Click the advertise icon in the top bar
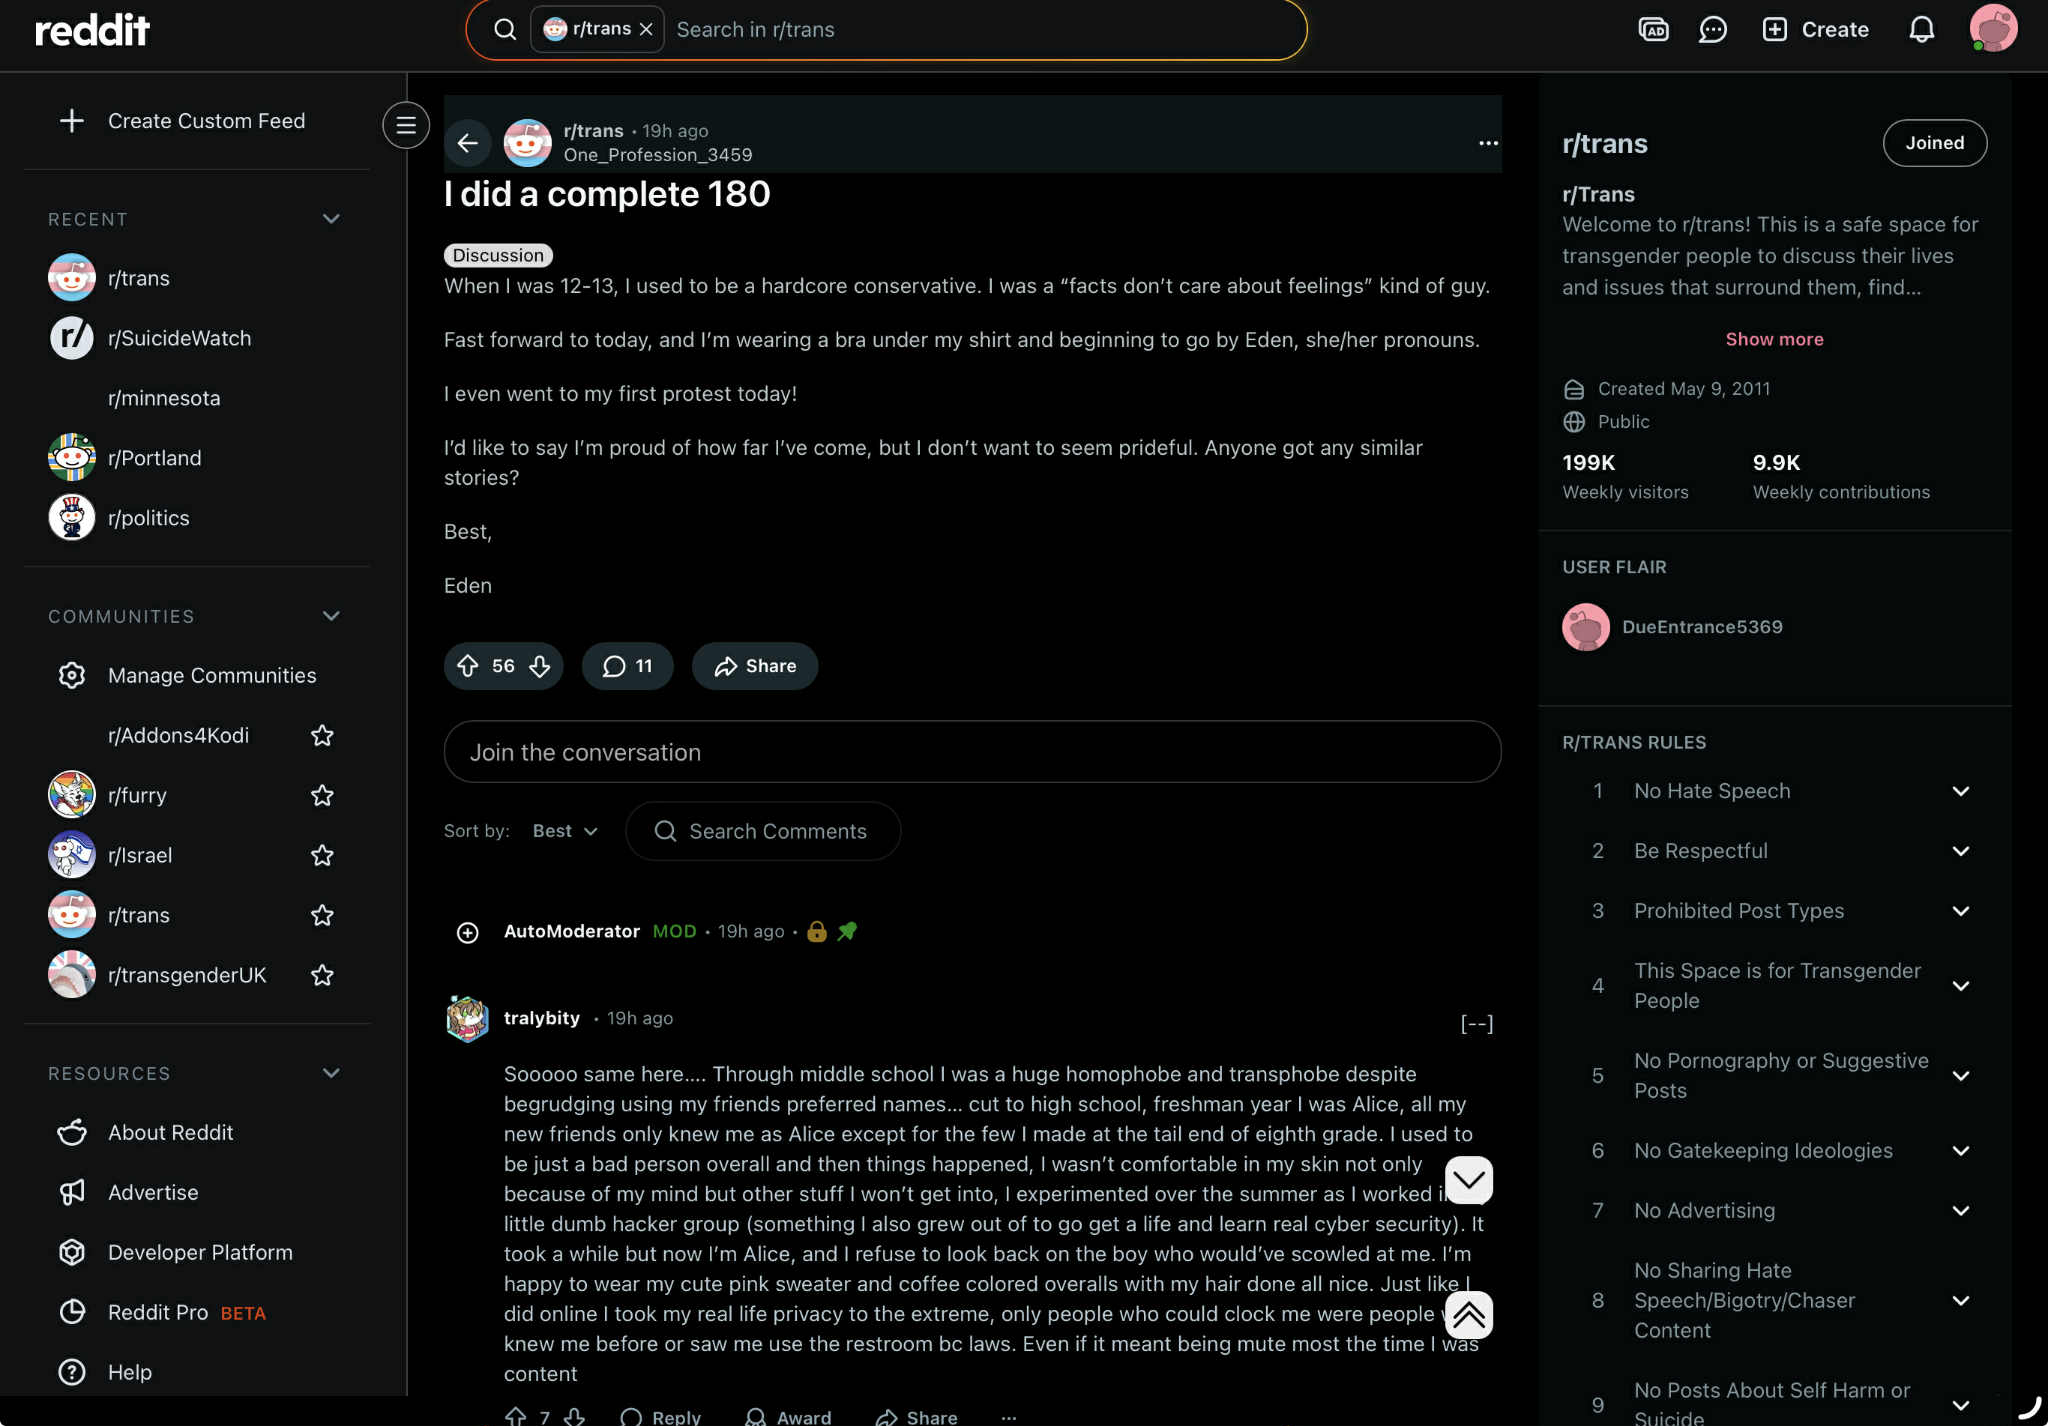 click(x=1653, y=30)
